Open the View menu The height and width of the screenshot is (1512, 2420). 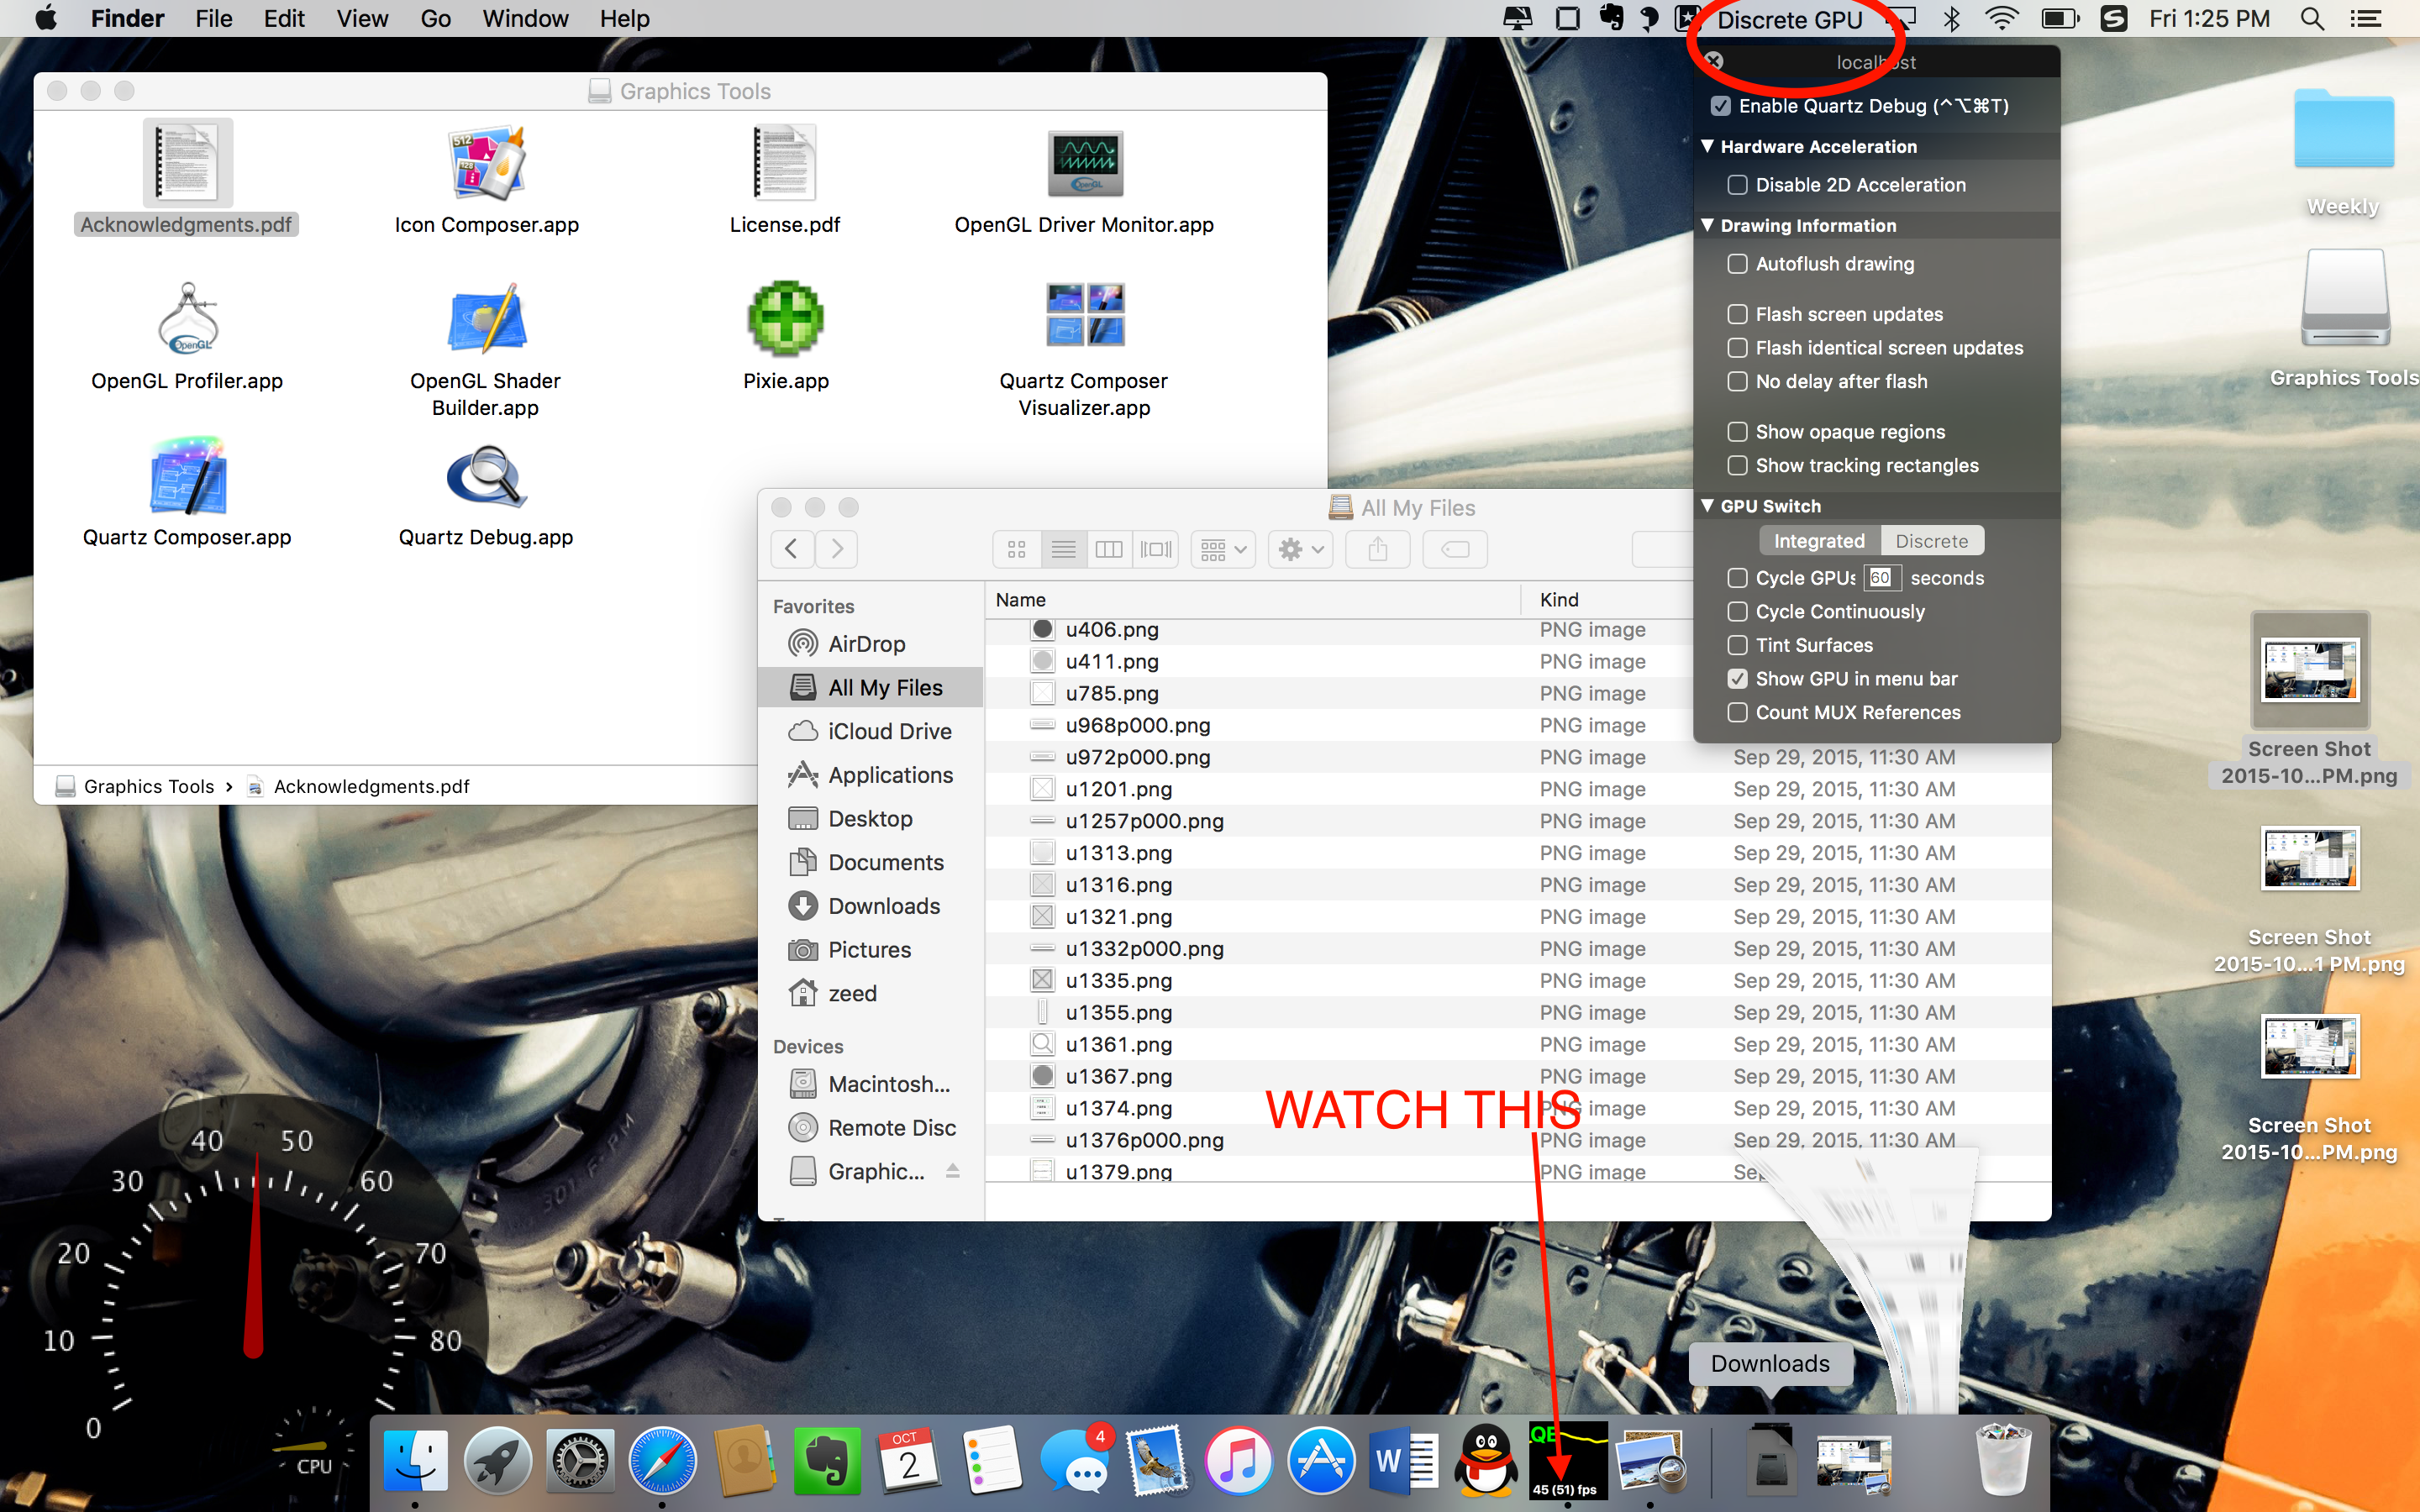pos(361,19)
